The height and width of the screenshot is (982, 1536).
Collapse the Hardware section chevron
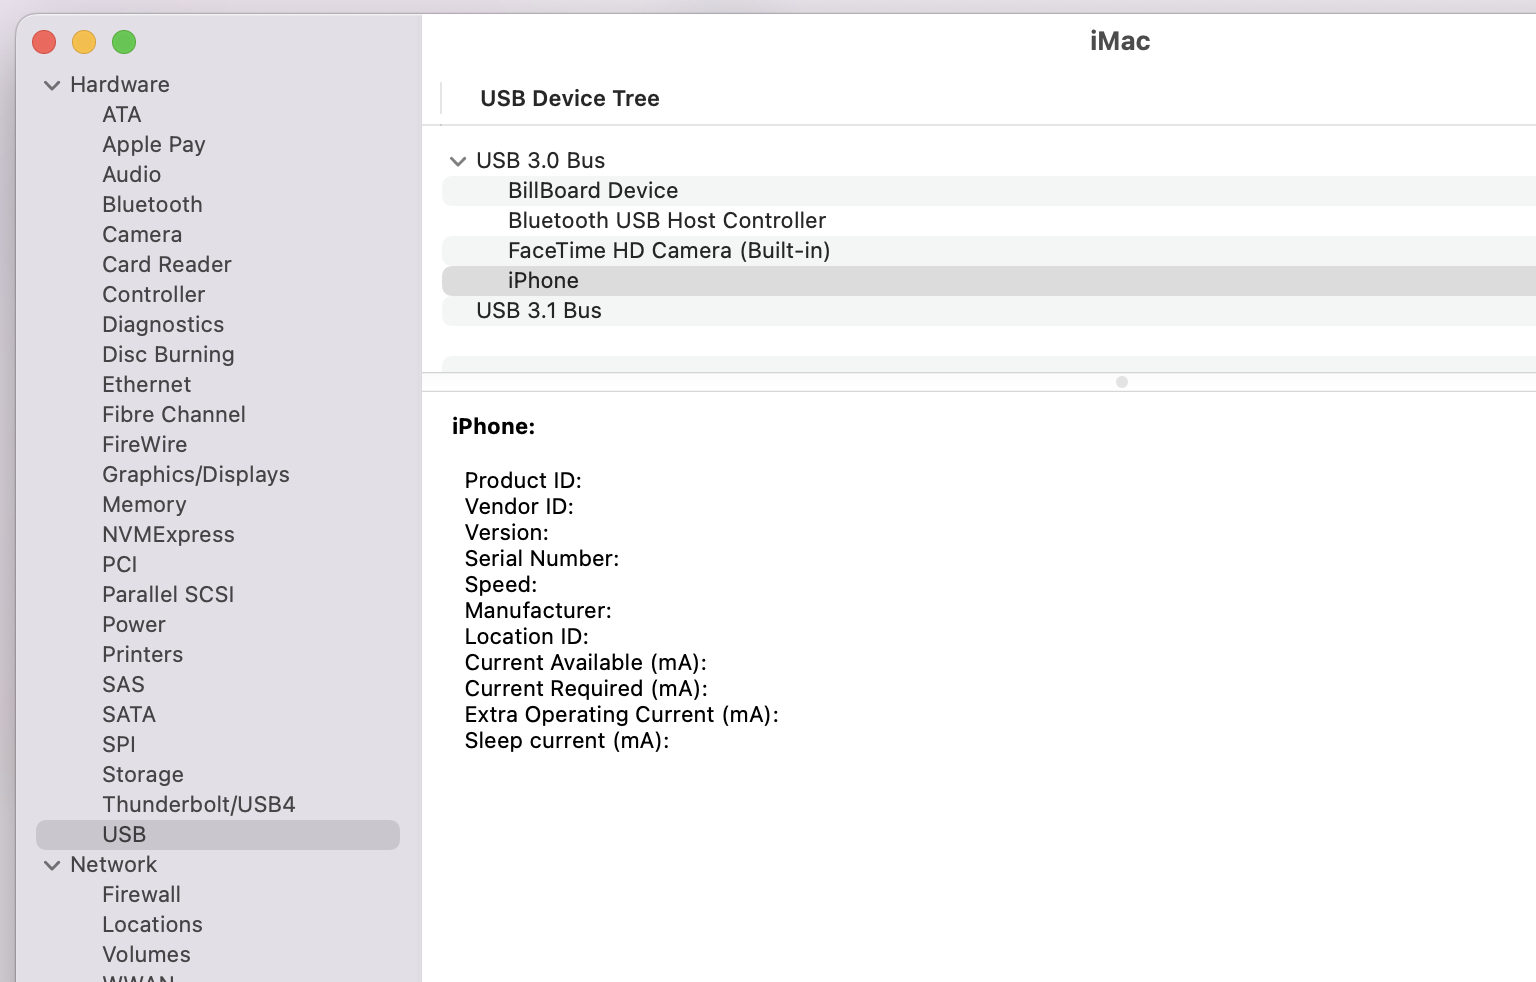click(x=52, y=86)
